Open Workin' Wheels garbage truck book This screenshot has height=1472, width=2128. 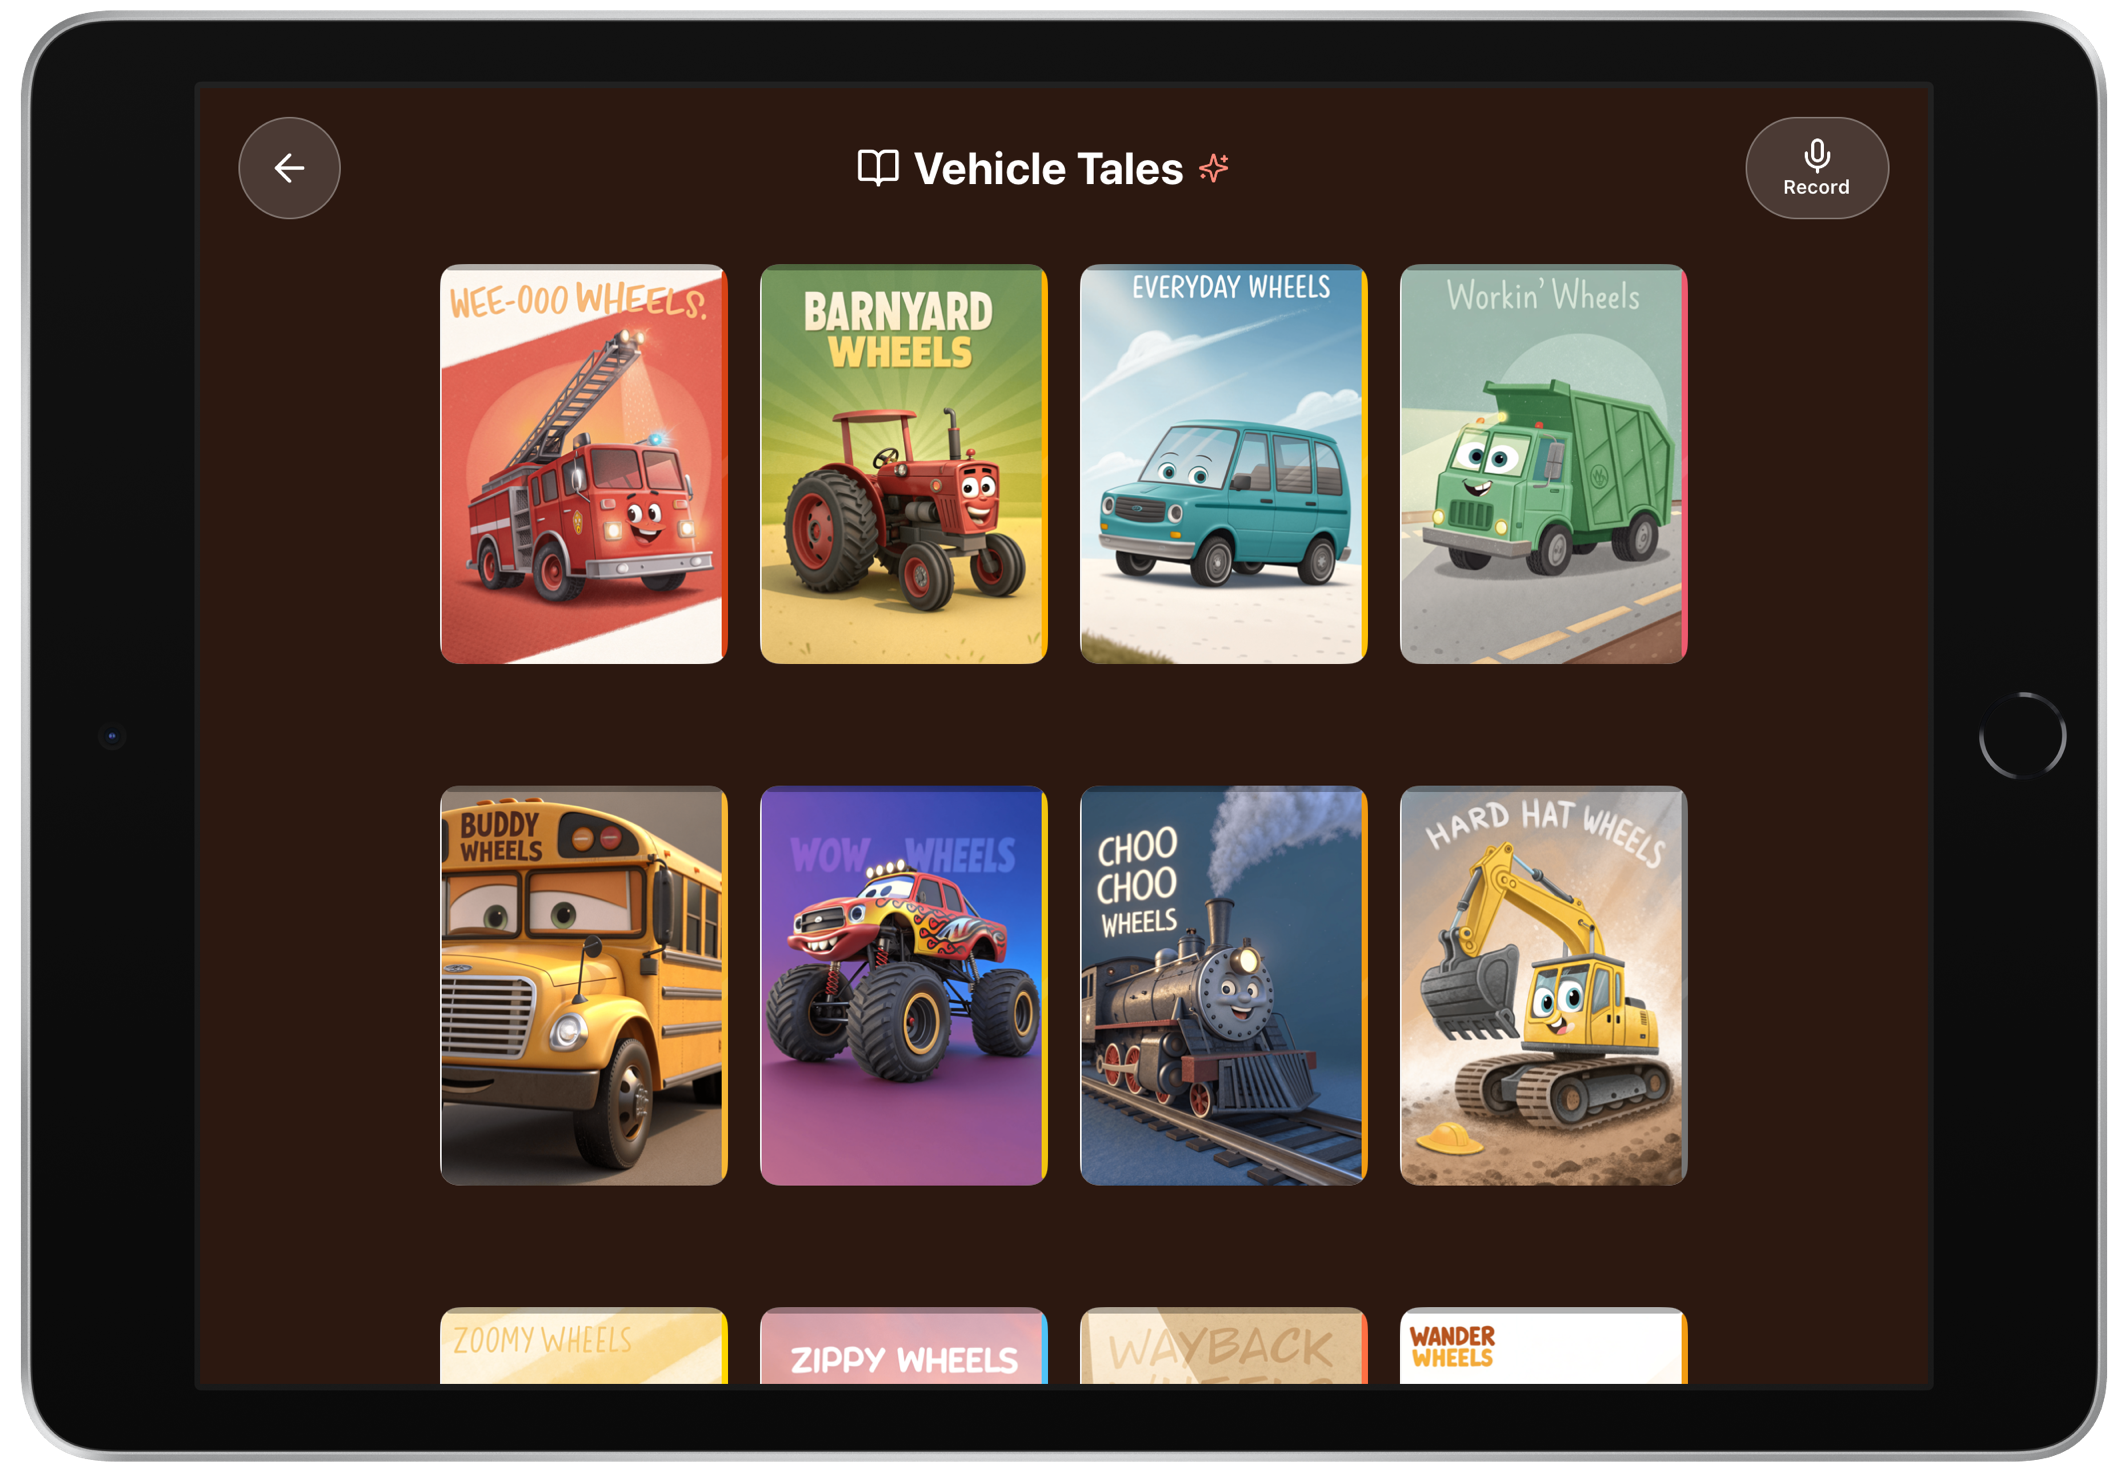(1543, 464)
